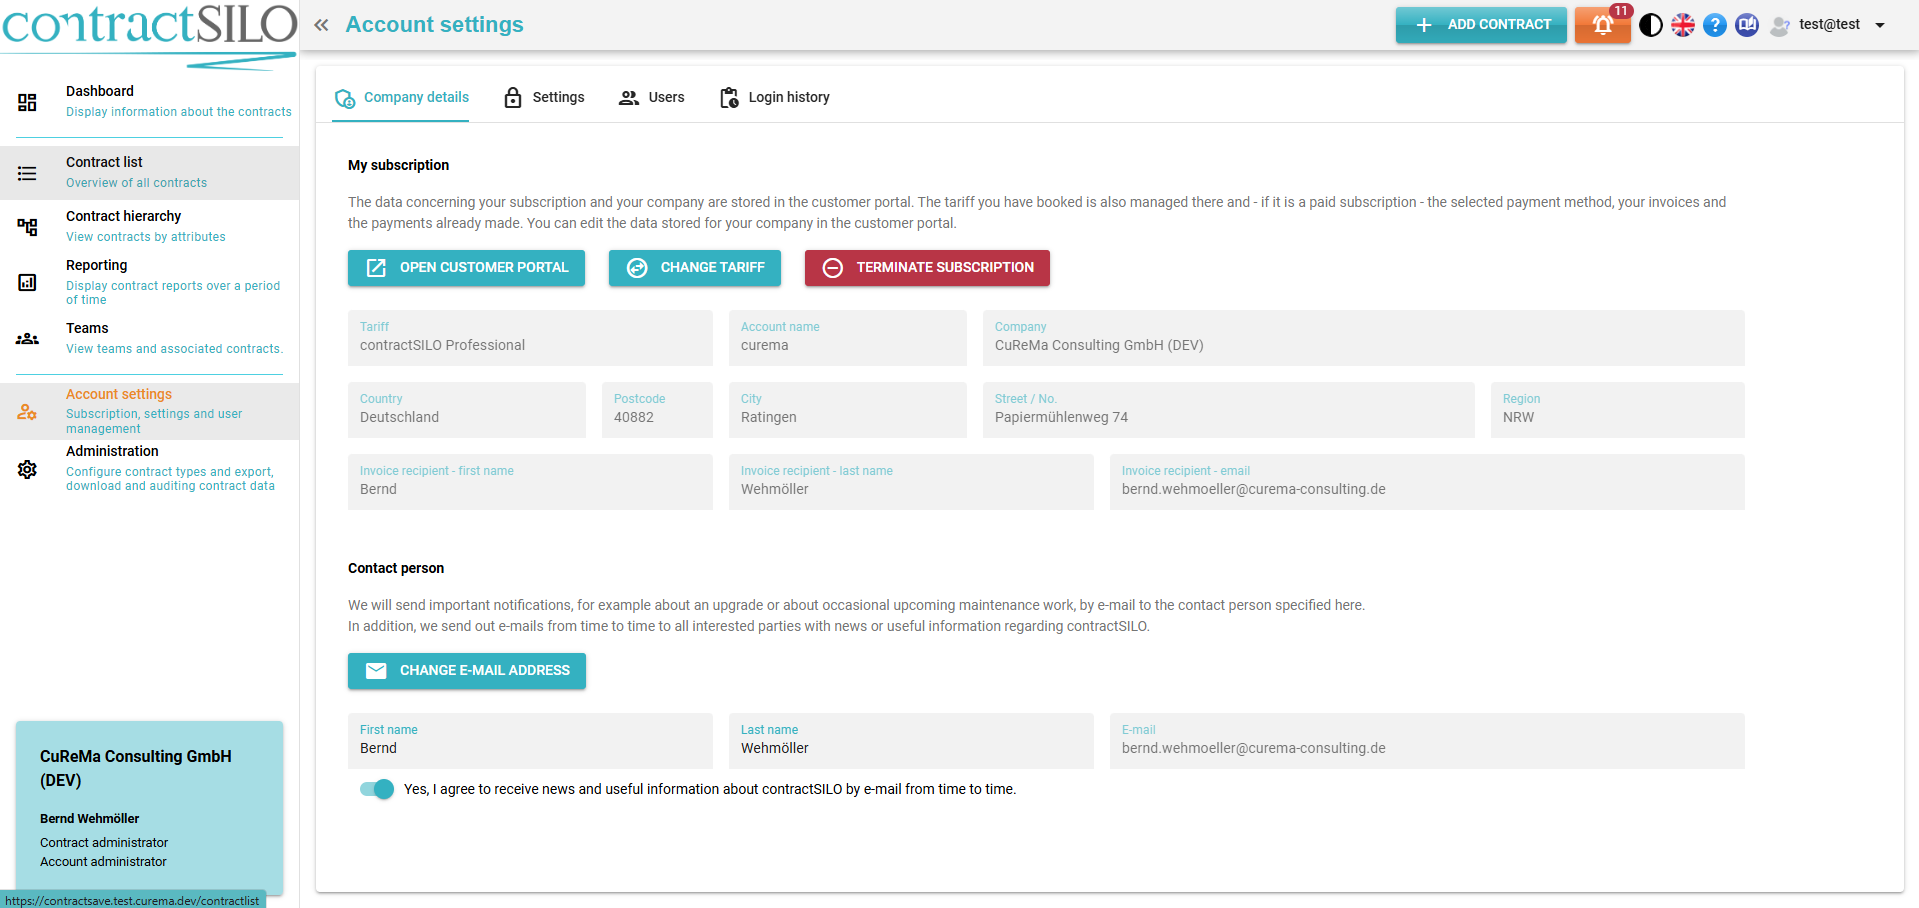This screenshot has height=908, width=1919.
Task: Open help via the blue question mark icon
Action: point(1715,25)
